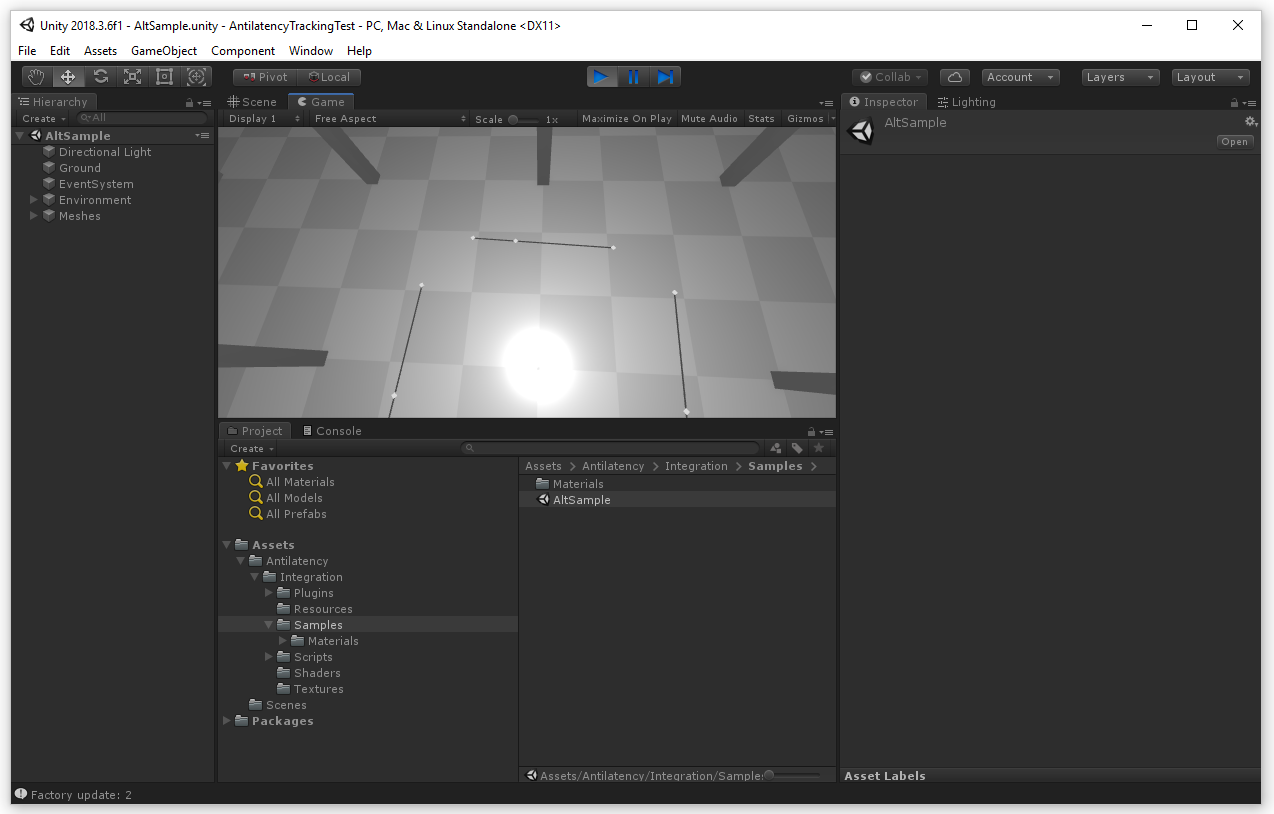Image resolution: width=1274 pixels, height=814 pixels.
Task: Select Directional Light in Hierarchy
Action: pos(105,152)
